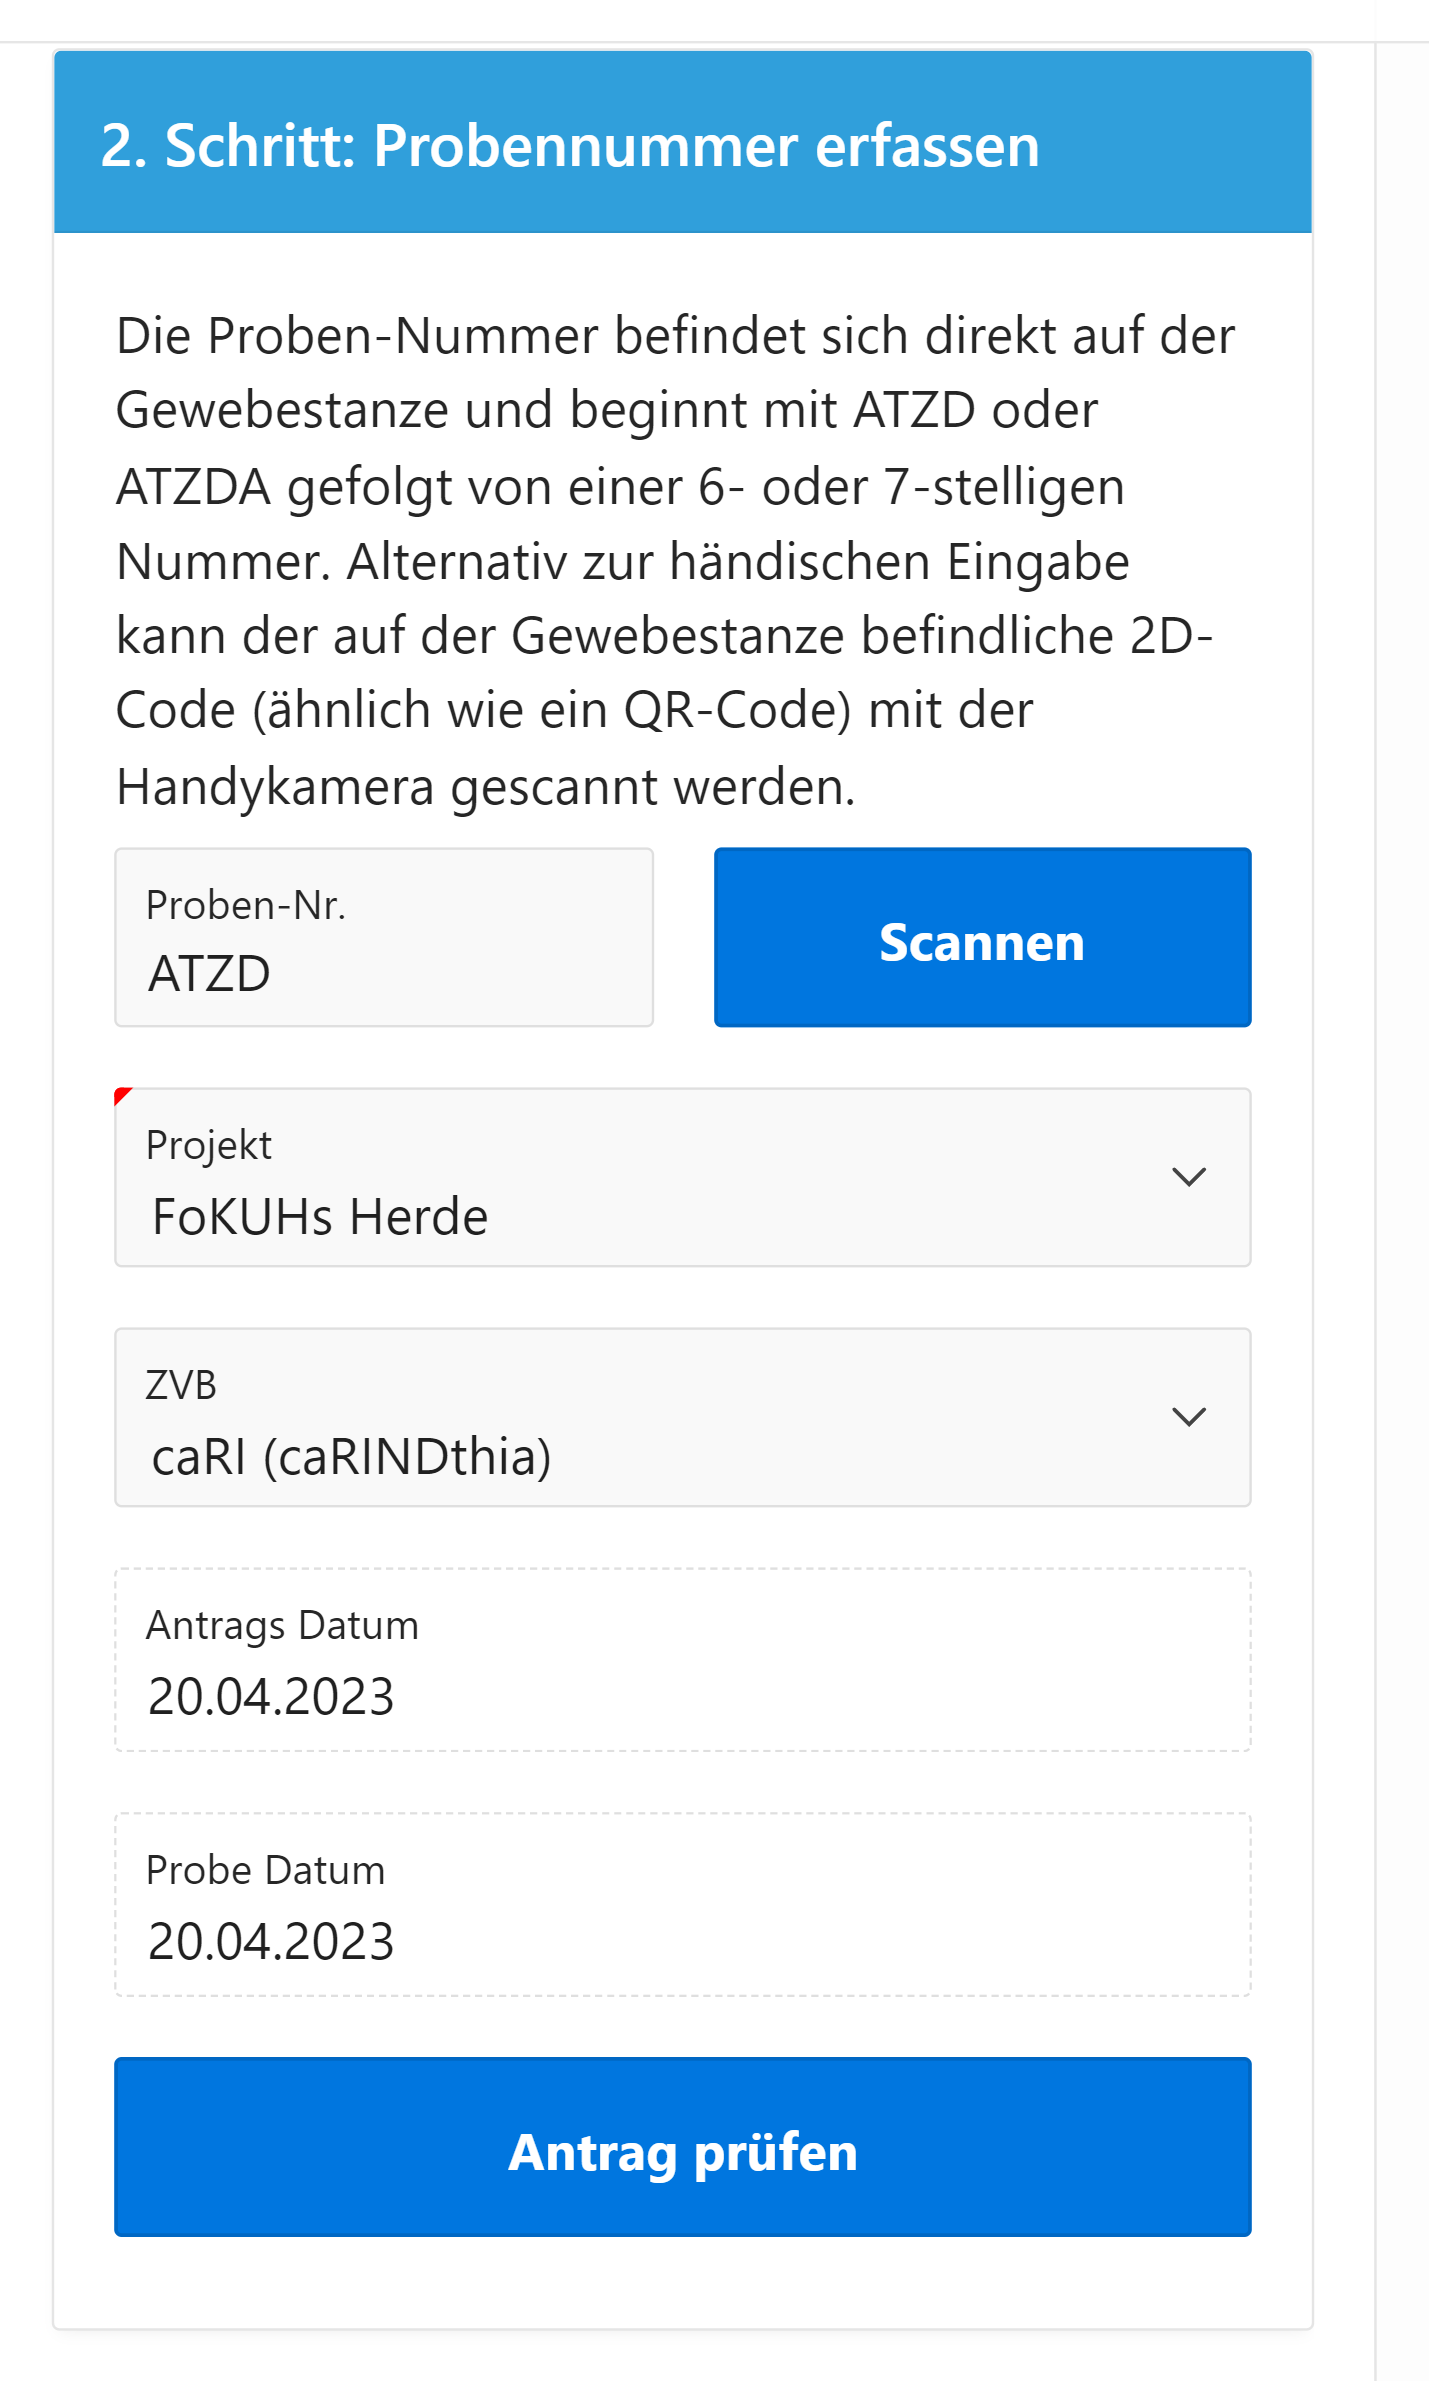
Task: Select the Probe Datum field
Action: pyautogui.click(x=683, y=1905)
